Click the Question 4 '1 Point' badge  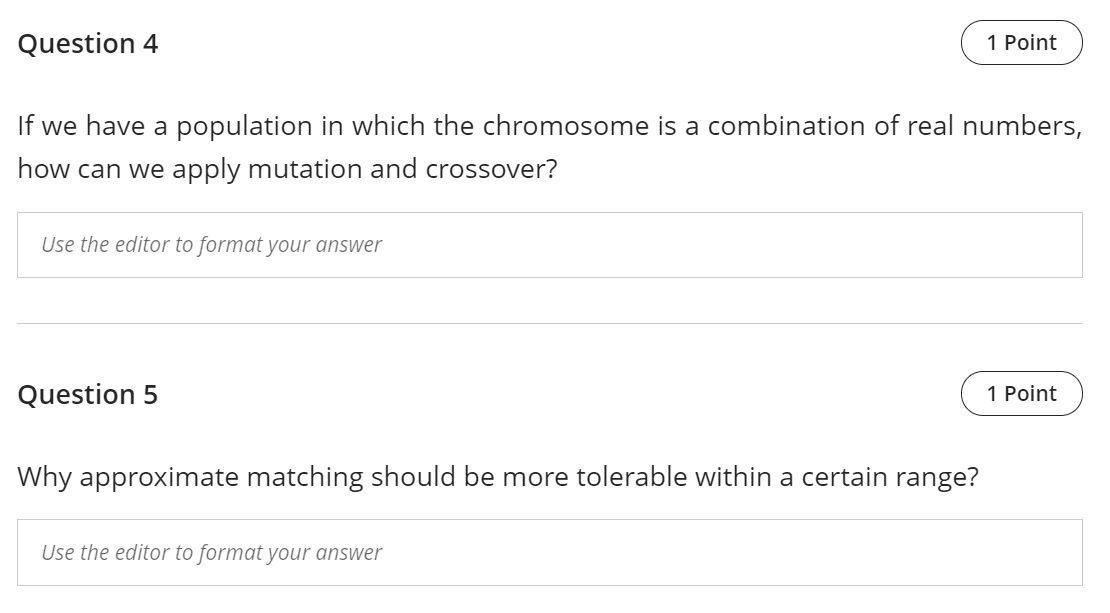[1021, 43]
